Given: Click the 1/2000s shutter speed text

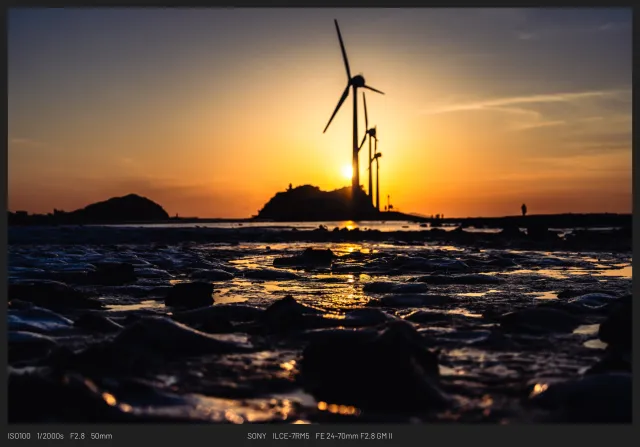Looking at the screenshot, I should coord(50,436).
